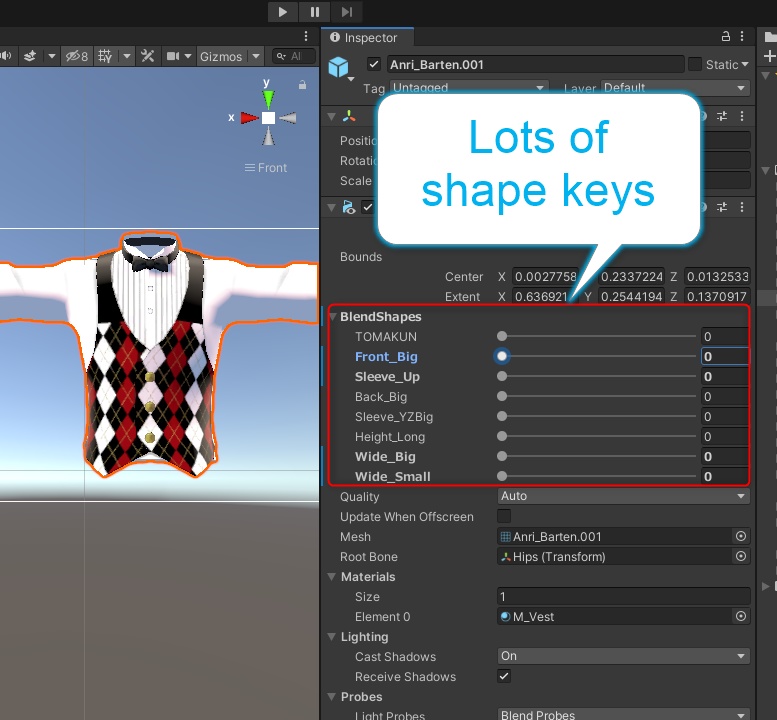Image resolution: width=777 pixels, height=720 pixels.
Task: Collapse the BlendShapes section
Action: [333, 317]
